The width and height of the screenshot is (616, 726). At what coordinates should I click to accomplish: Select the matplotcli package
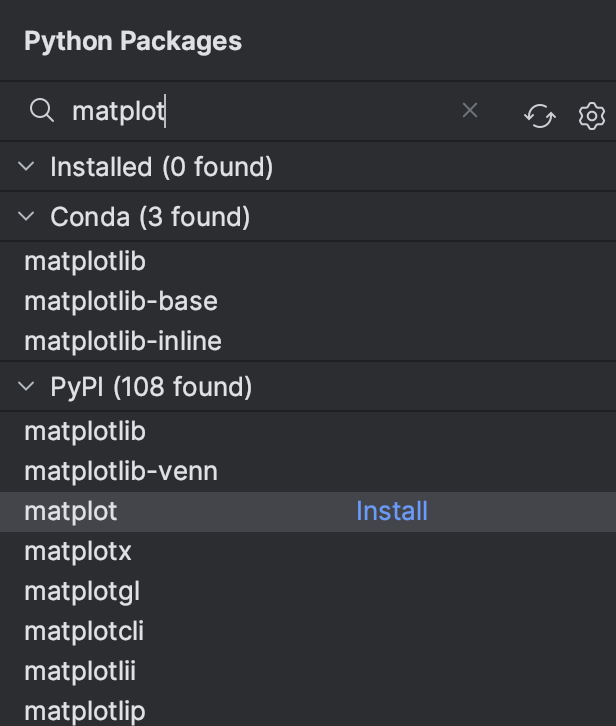click(x=84, y=631)
